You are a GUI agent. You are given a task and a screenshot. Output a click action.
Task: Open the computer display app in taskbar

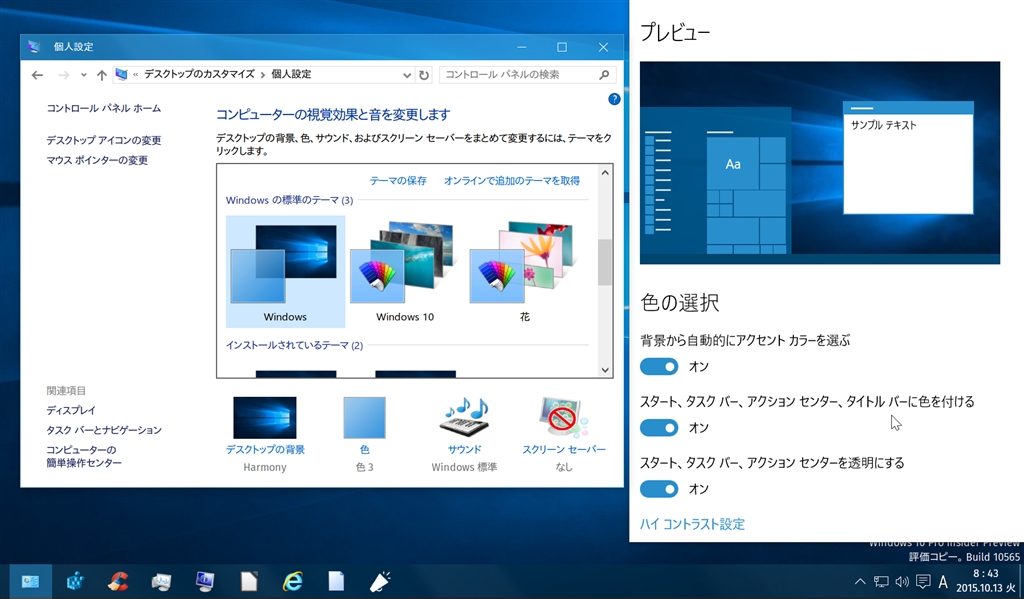(x=205, y=581)
